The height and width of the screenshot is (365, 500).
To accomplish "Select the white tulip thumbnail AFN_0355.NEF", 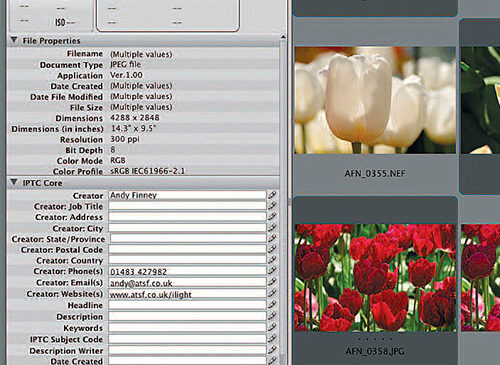I will pos(375,100).
